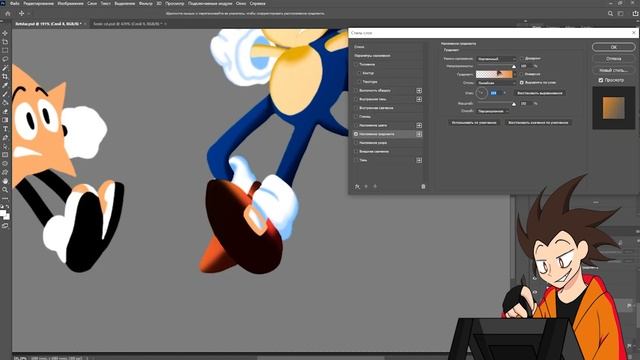
Task: Select the Rectangular Marquee tool
Action: (5, 50)
